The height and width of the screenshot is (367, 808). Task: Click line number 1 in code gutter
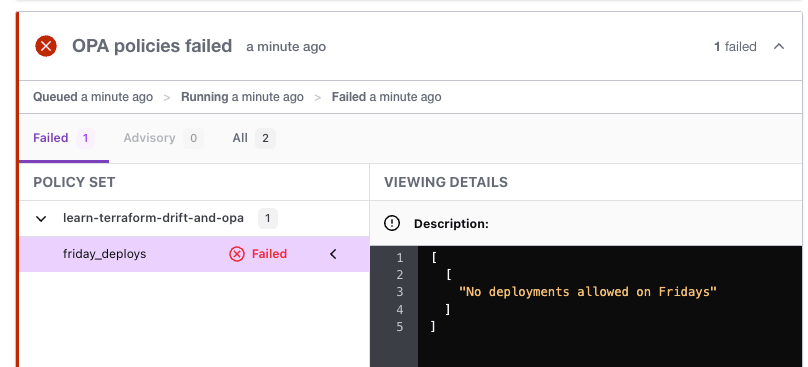pos(399,257)
